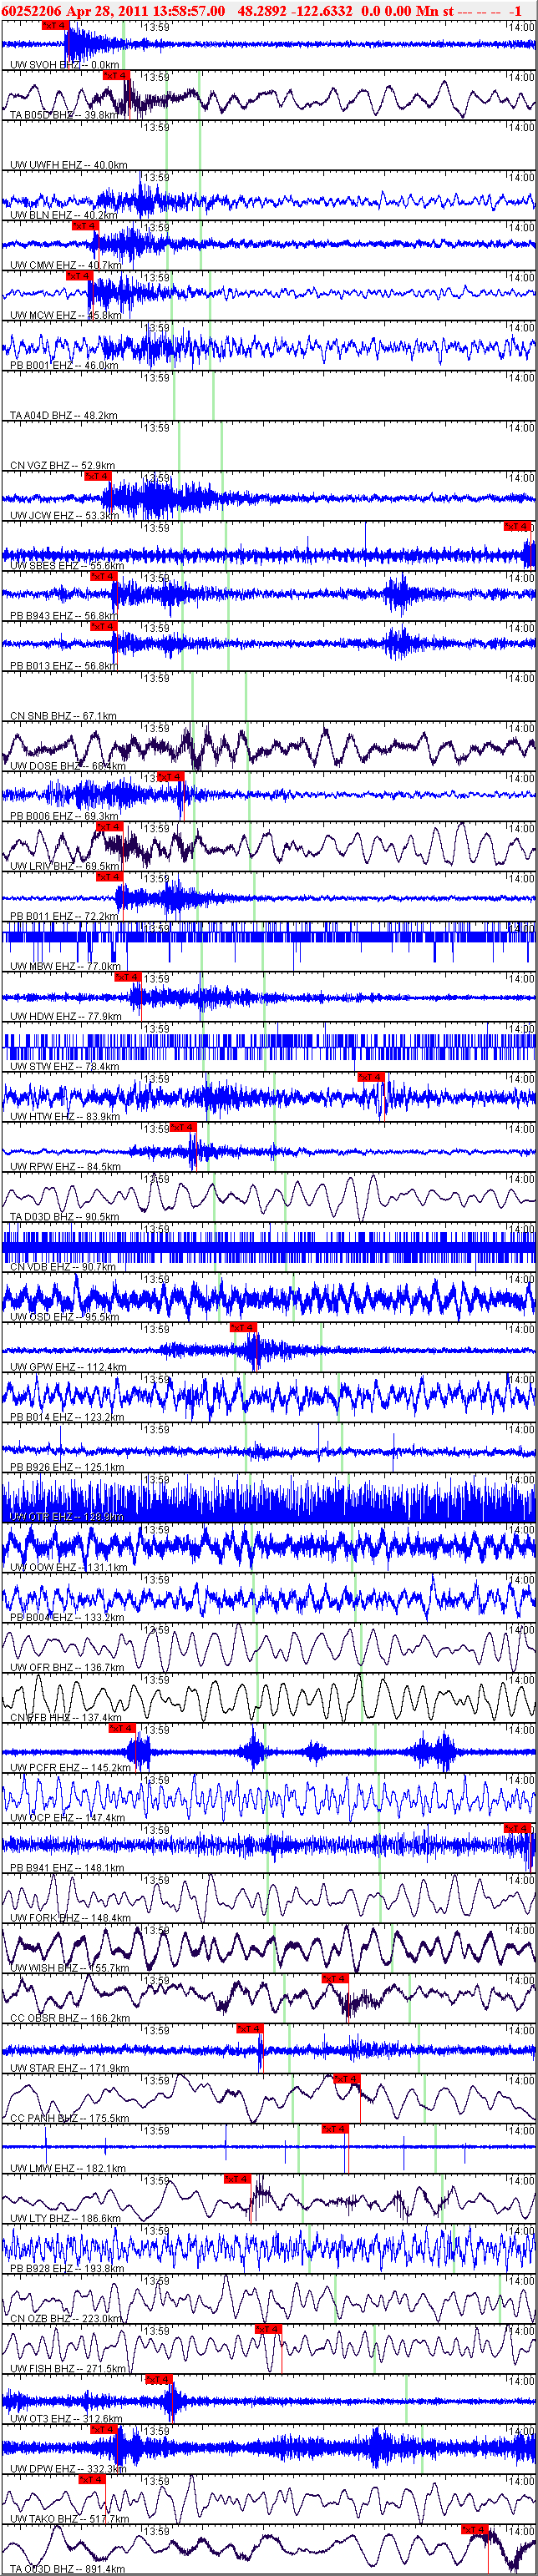Click the header date Apr 28, 2011

point(108,10)
